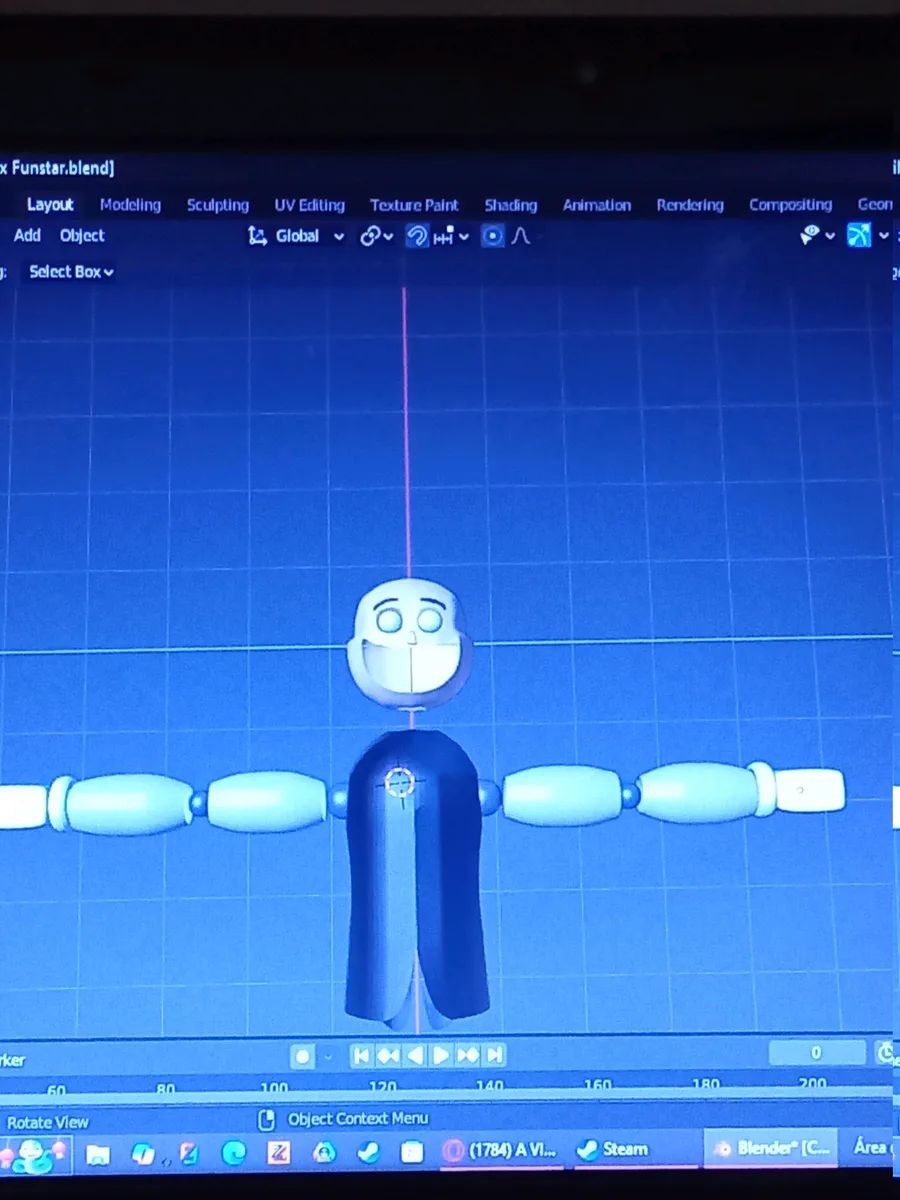Click the current frame number field
This screenshot has width=900, height=1200.
[x=817, y=1053]
